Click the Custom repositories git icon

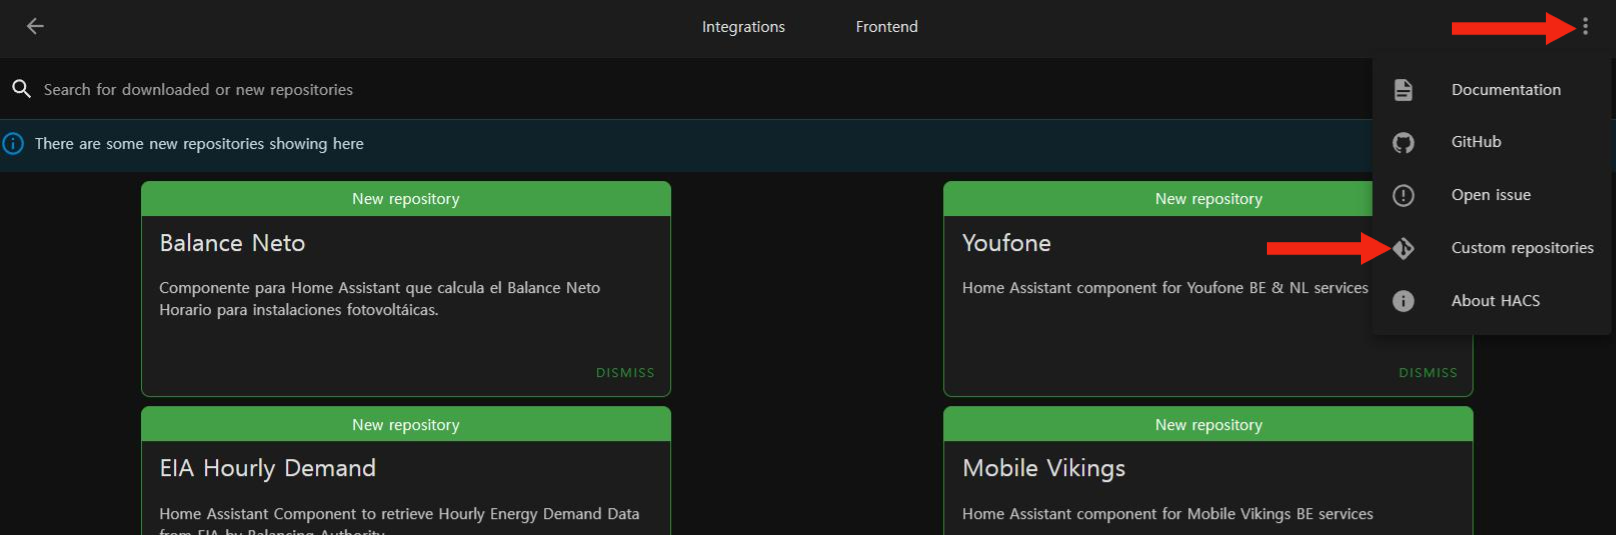[1404, 248]
